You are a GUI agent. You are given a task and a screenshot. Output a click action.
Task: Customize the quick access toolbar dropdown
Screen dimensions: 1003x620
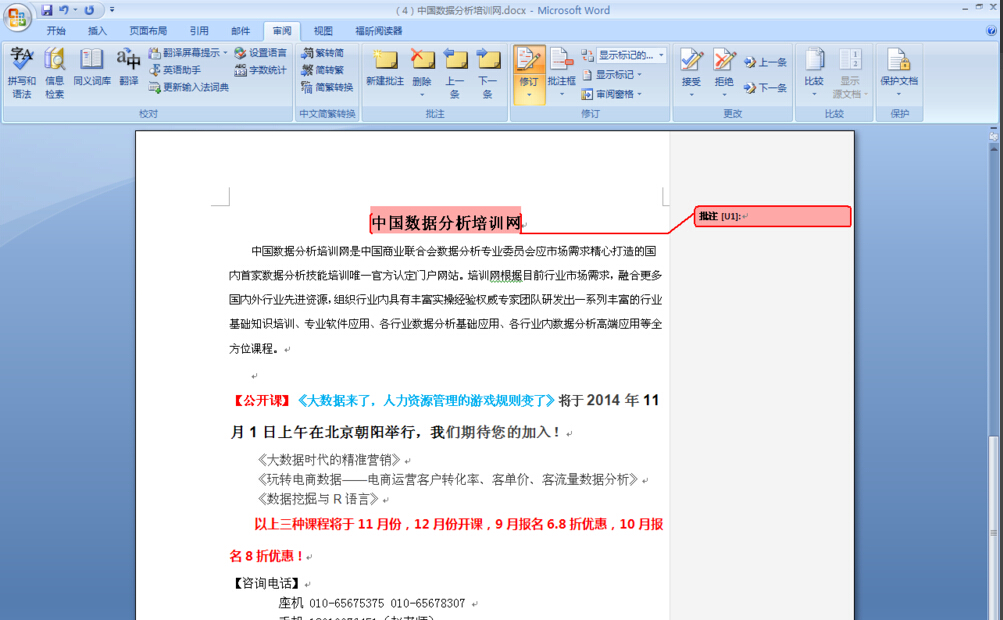point(112,10)
